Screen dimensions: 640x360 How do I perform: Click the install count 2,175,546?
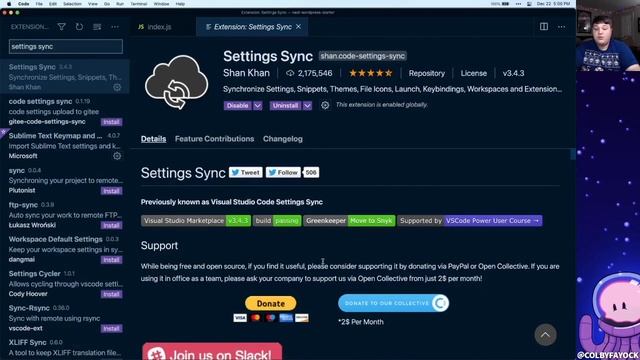(x=309, y=73)
